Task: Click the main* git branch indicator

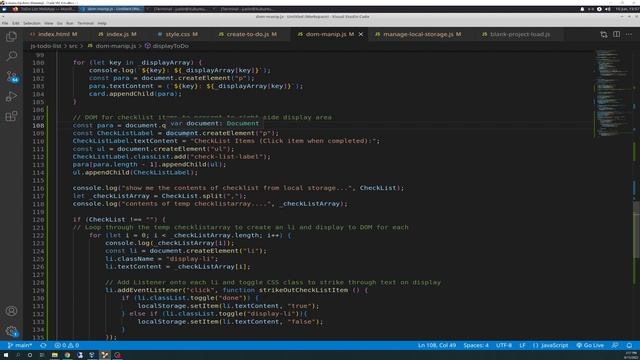Action: (x=20, y=345)
